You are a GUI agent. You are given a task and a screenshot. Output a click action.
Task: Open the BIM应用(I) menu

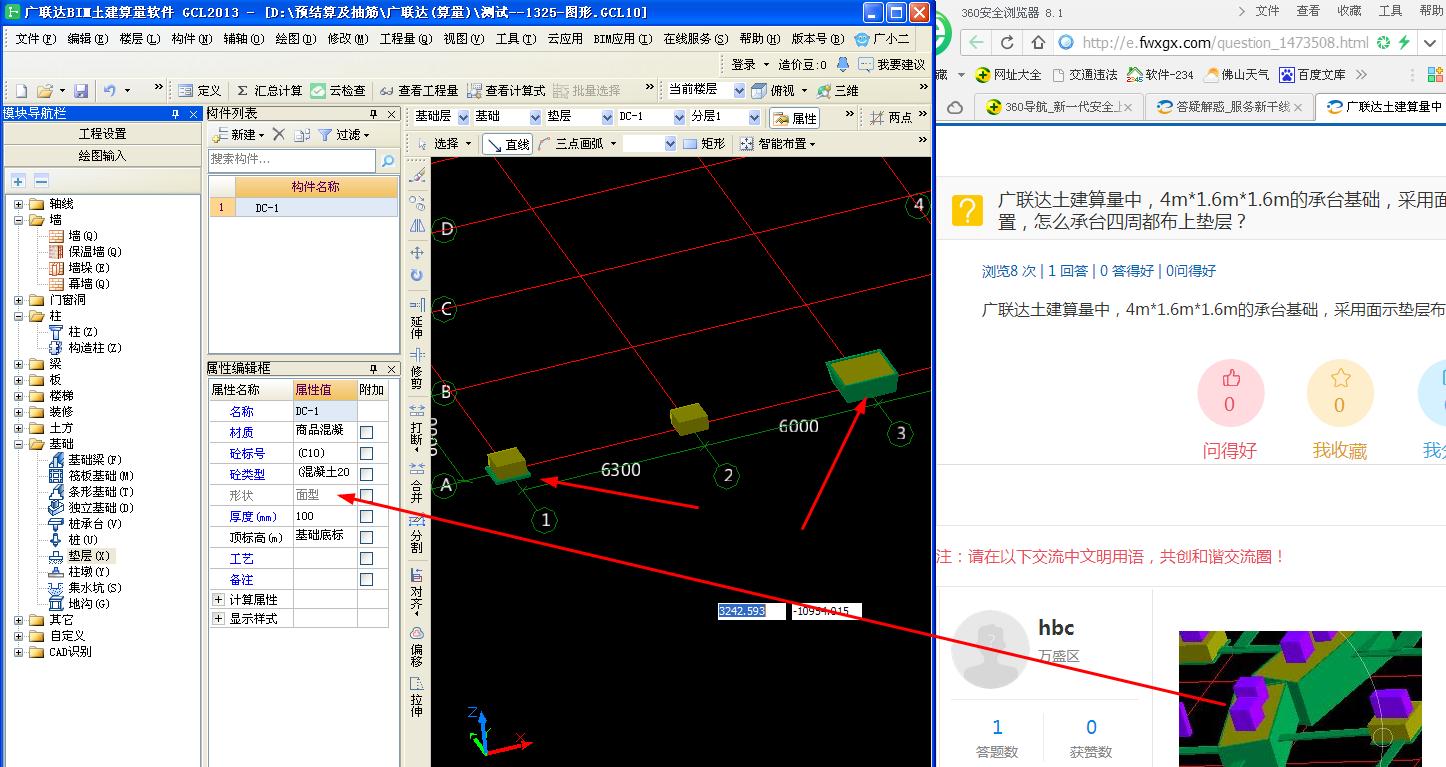[x=622, y=39]
